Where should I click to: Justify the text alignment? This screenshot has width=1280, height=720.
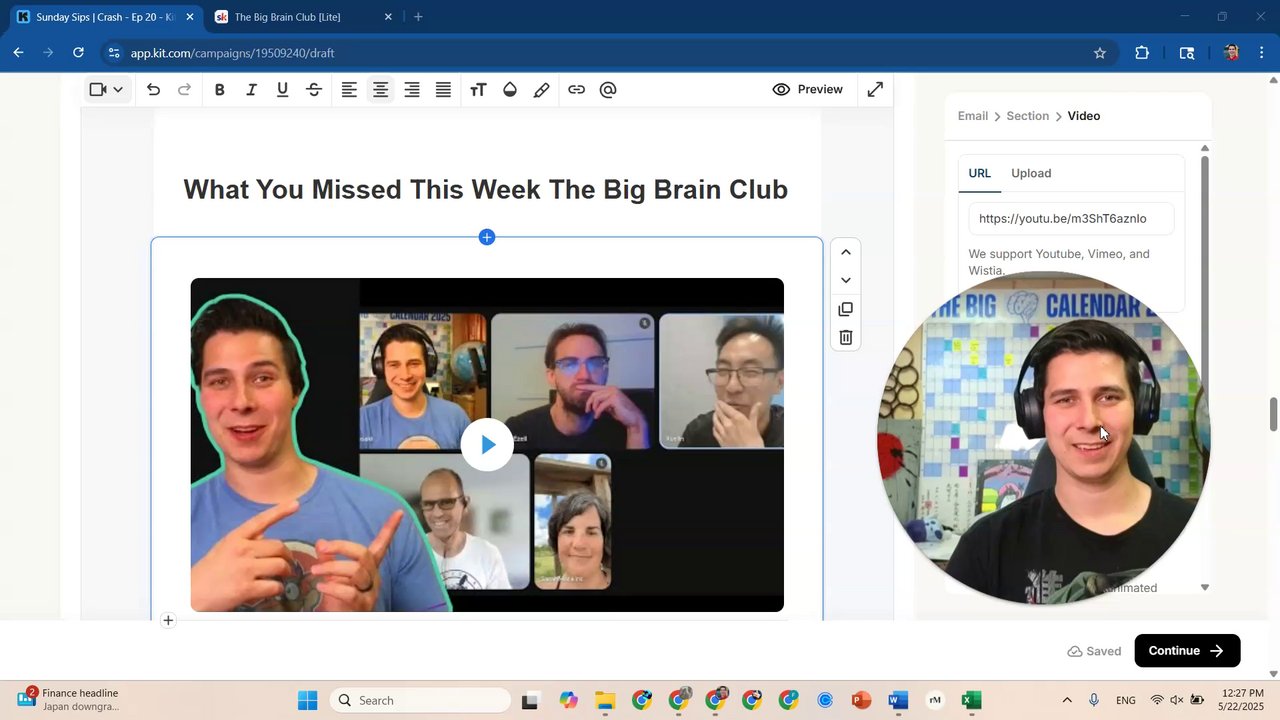[443, 90]
